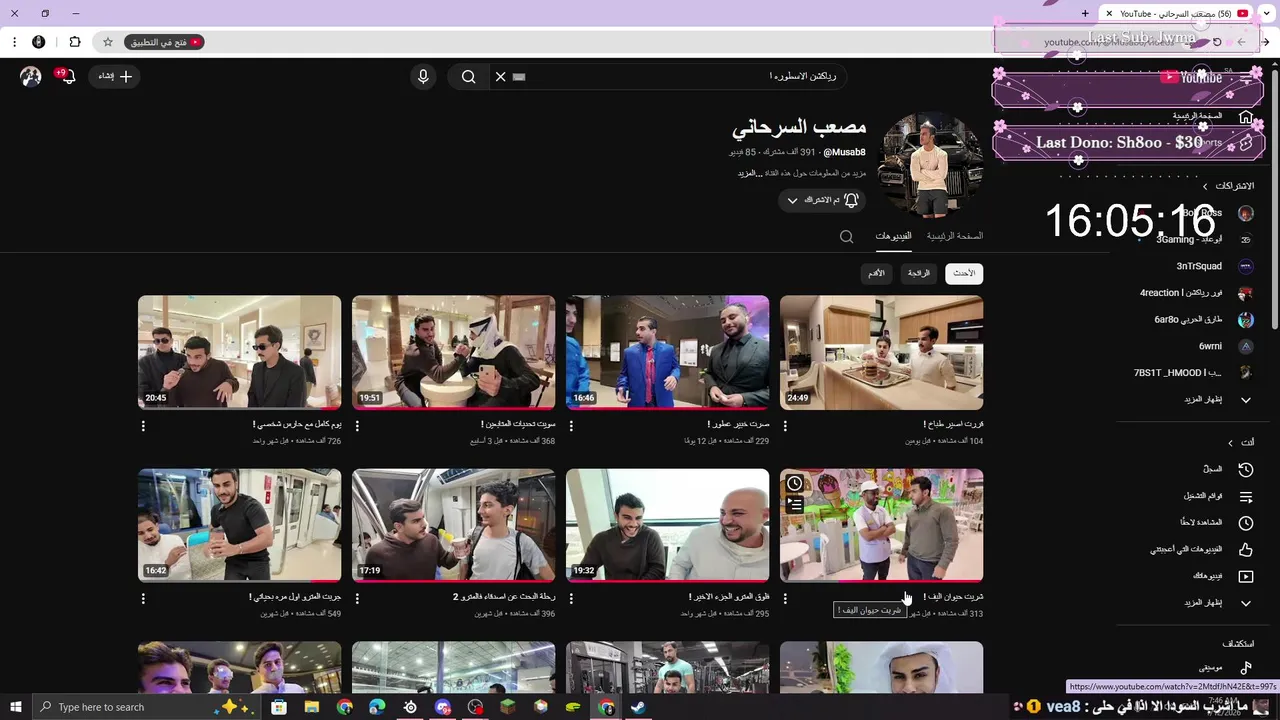This screenshot has height=720, width=1280.
Task: Open the 19:51 video thumbnail
Action: 453,352
